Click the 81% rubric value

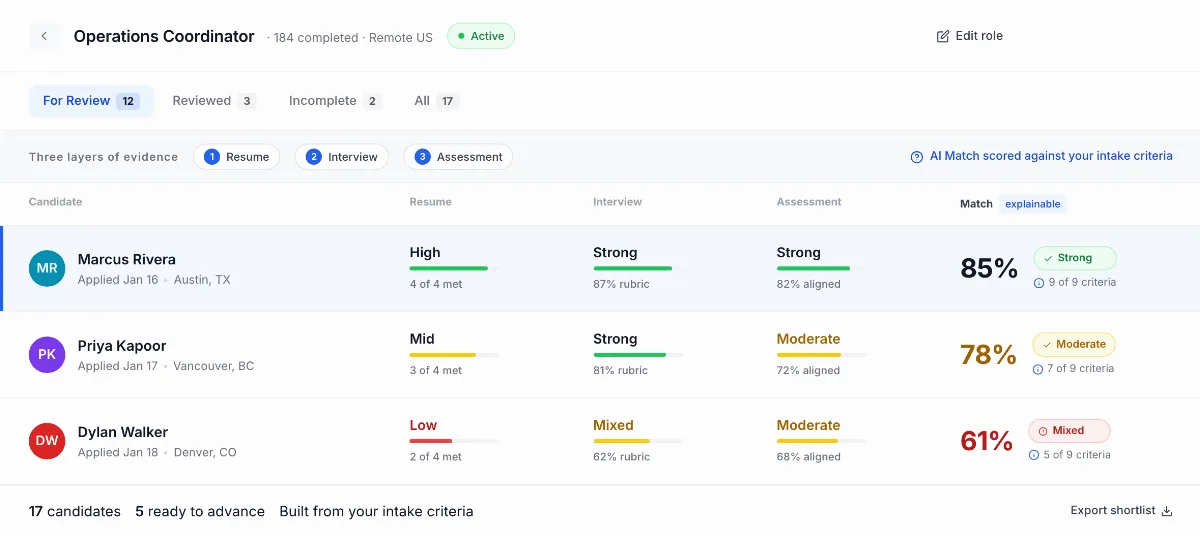click(x=621, y=370)
